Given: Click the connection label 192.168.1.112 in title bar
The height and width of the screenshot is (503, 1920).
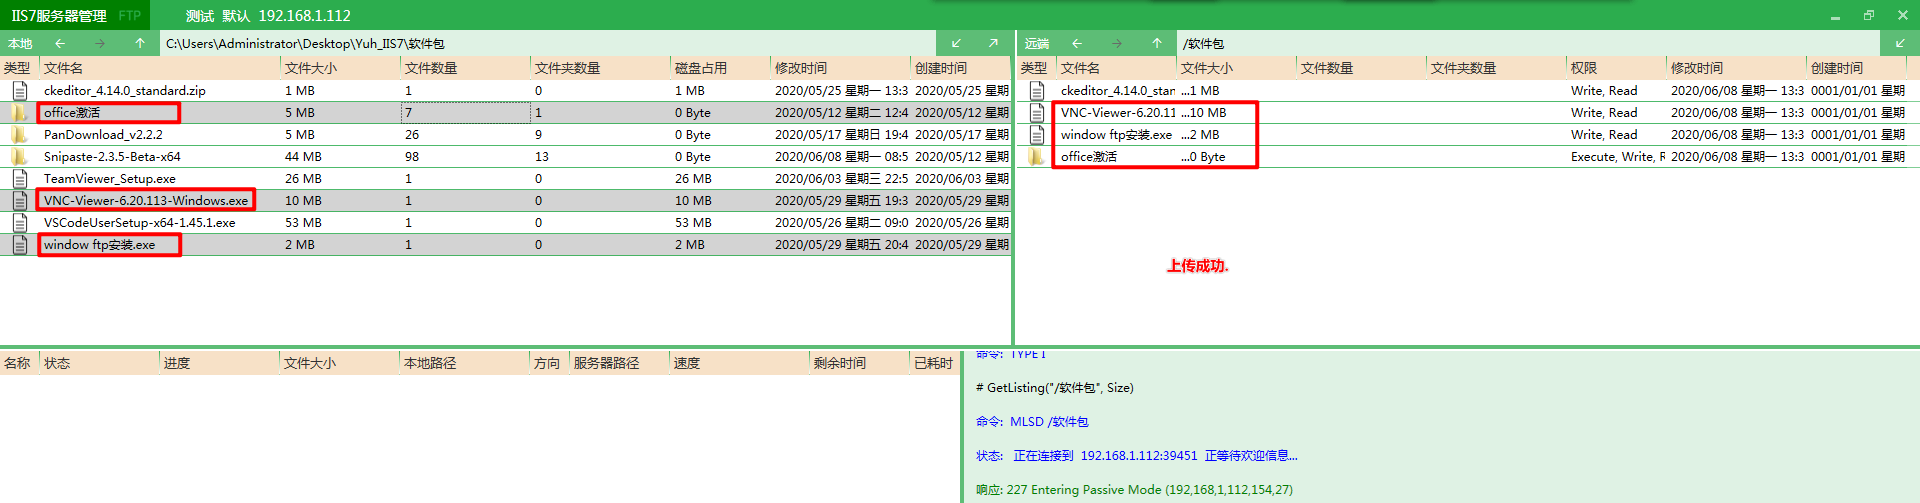Looking at the screenshot, I should click(304, 15).
